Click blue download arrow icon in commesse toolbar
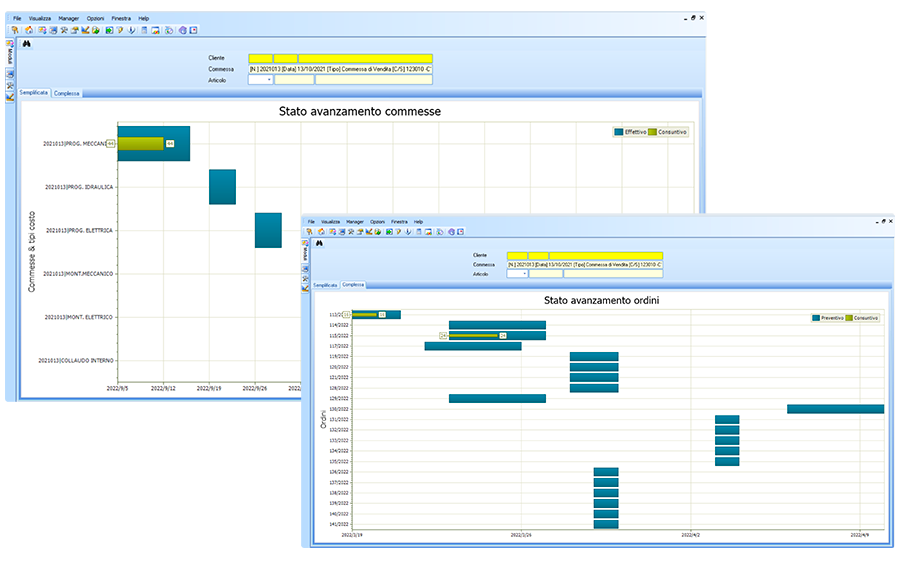 pyautogui.click(x=131, y=30)
